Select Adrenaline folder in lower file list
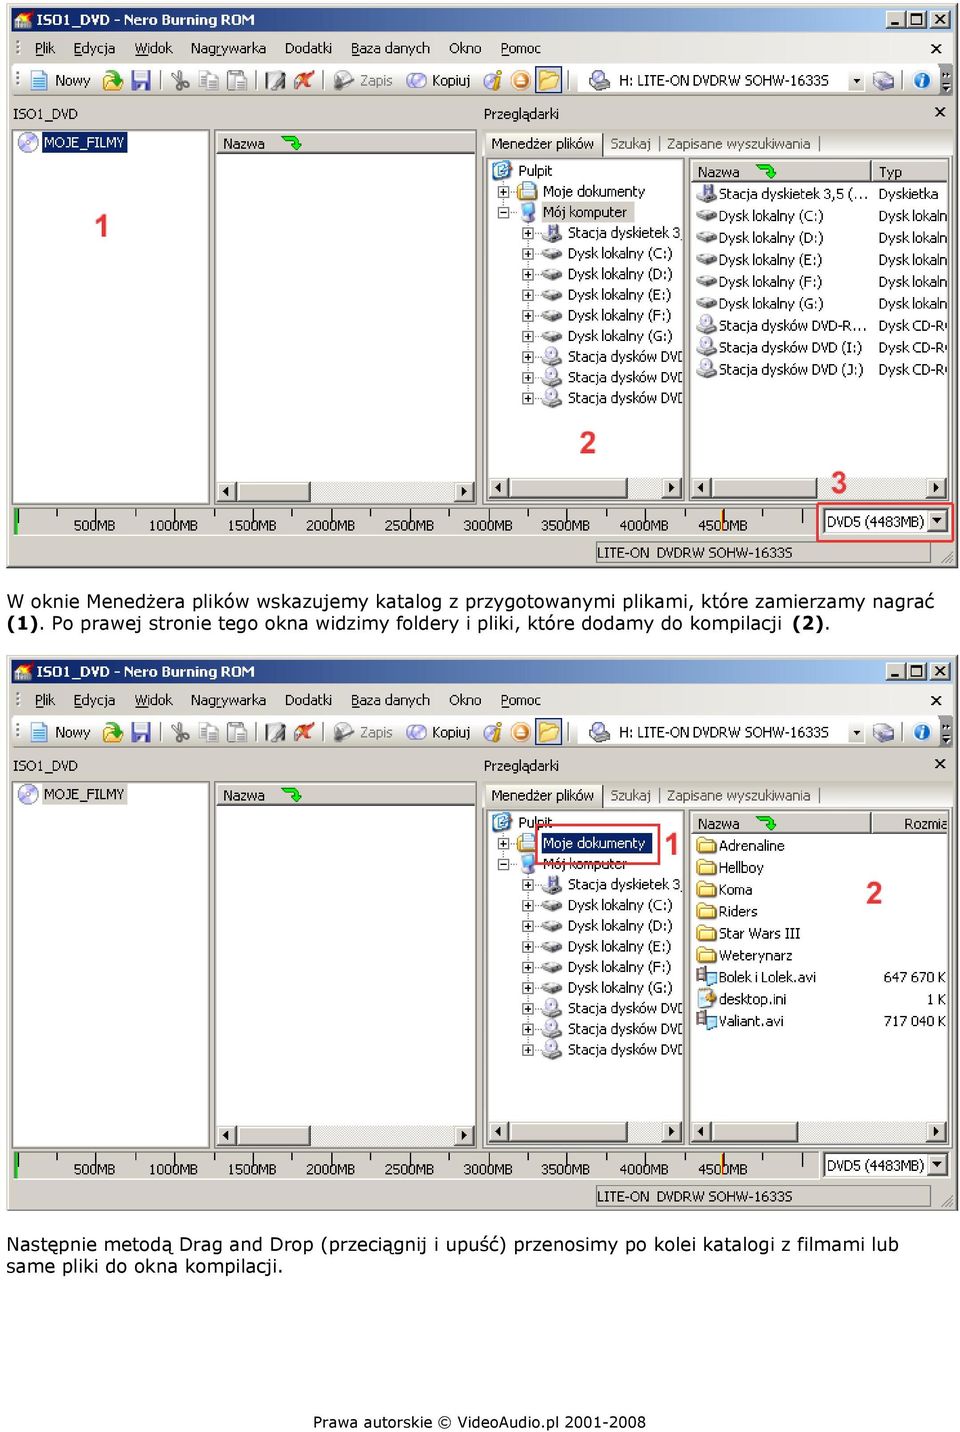The image size is (960, 1432). (751, 846)
